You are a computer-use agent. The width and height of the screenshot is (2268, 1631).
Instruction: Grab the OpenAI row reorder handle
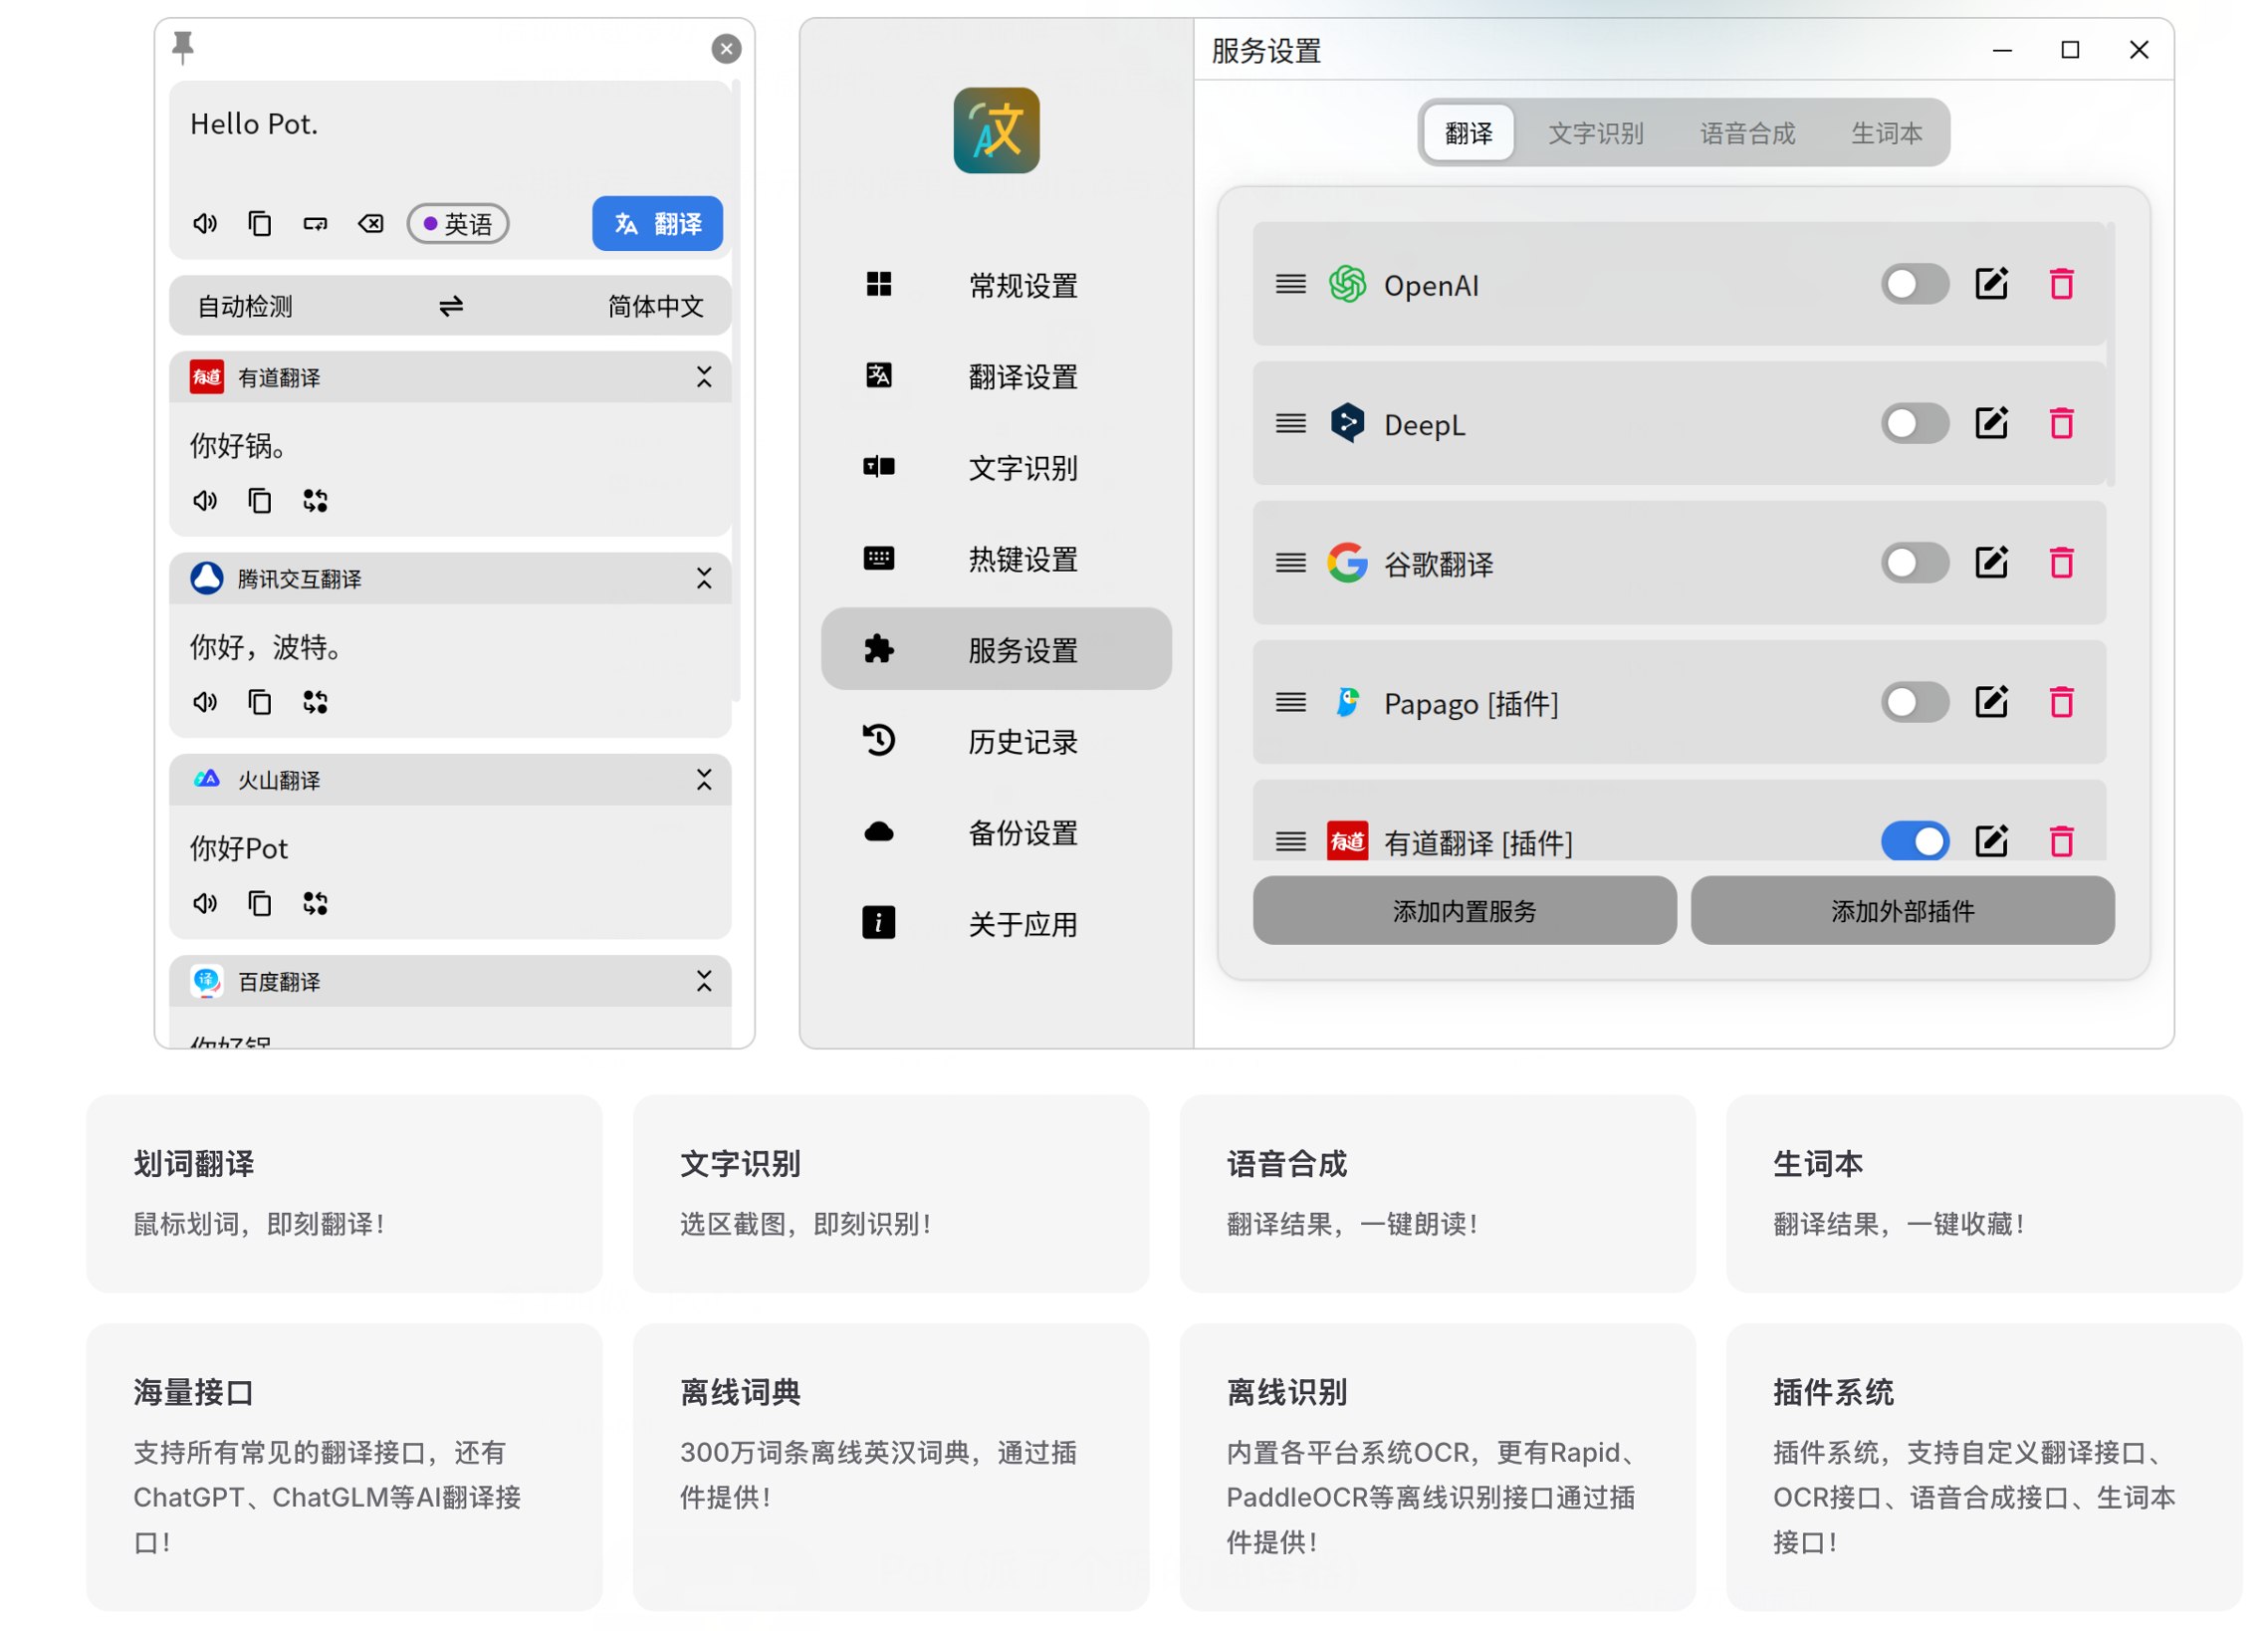tap(1290, 285)
